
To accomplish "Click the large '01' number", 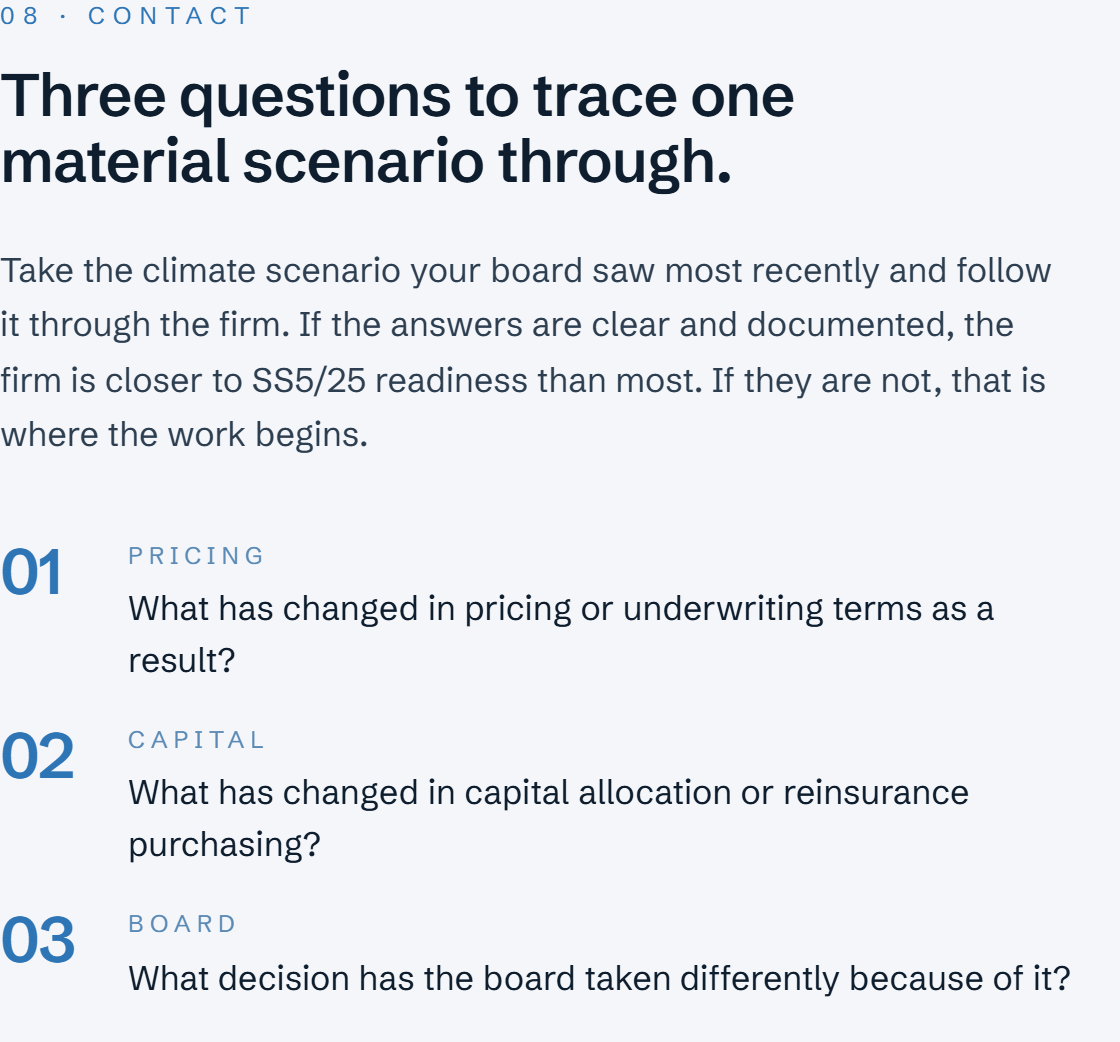I will point(31,572).
